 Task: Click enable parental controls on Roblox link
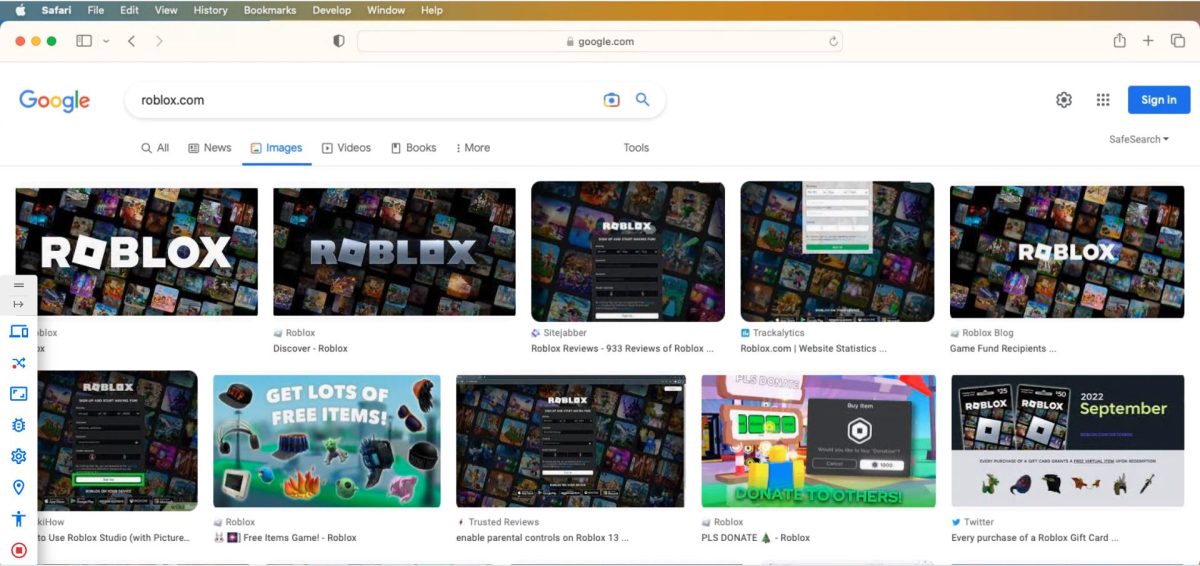(x=542, y=538)
